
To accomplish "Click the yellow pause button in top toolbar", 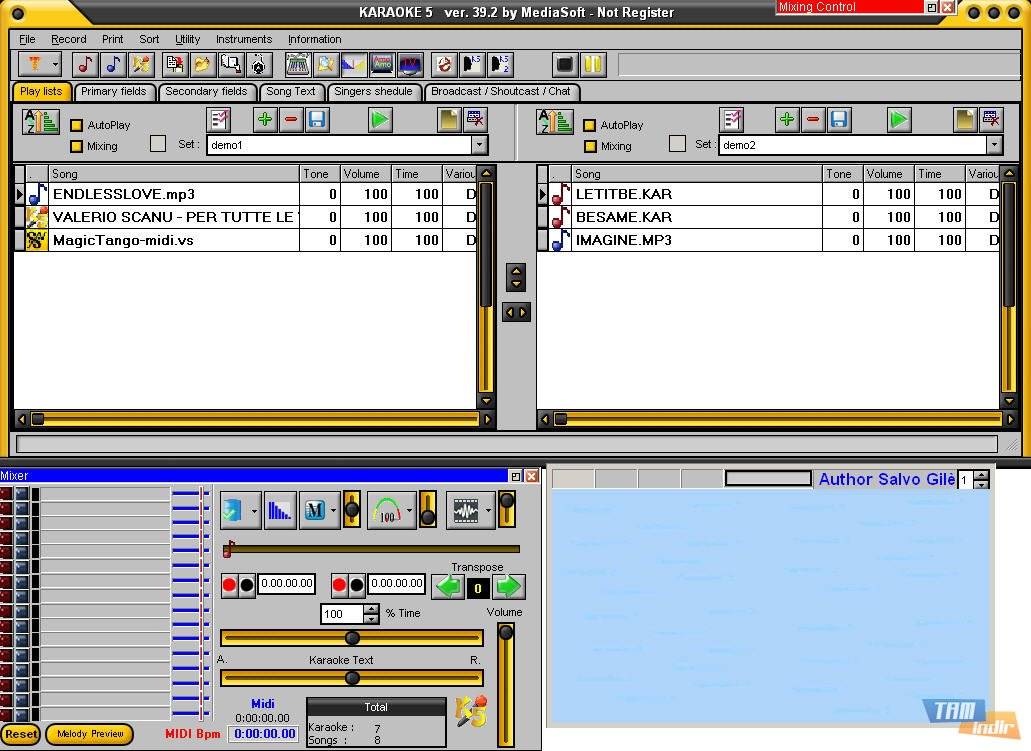I will [593, 64].
